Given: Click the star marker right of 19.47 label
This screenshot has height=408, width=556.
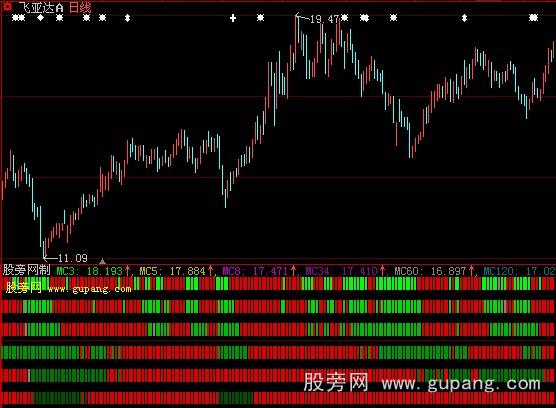Looking at the screenshot, I should tap(345, 17).
